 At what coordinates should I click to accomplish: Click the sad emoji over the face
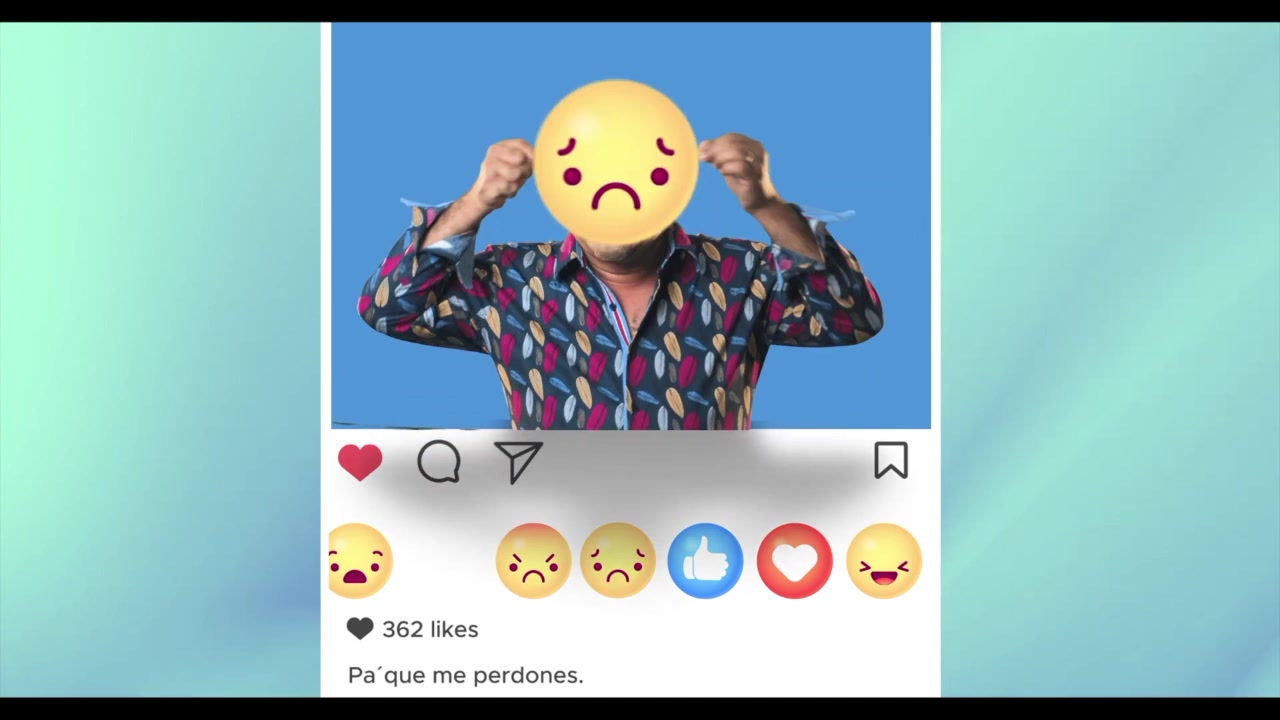point(616,163)
